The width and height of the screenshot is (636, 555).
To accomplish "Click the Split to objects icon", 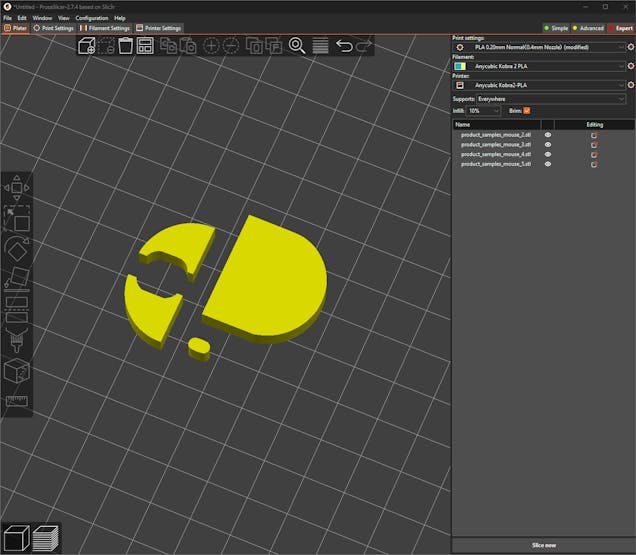I will tap(254, 45).
